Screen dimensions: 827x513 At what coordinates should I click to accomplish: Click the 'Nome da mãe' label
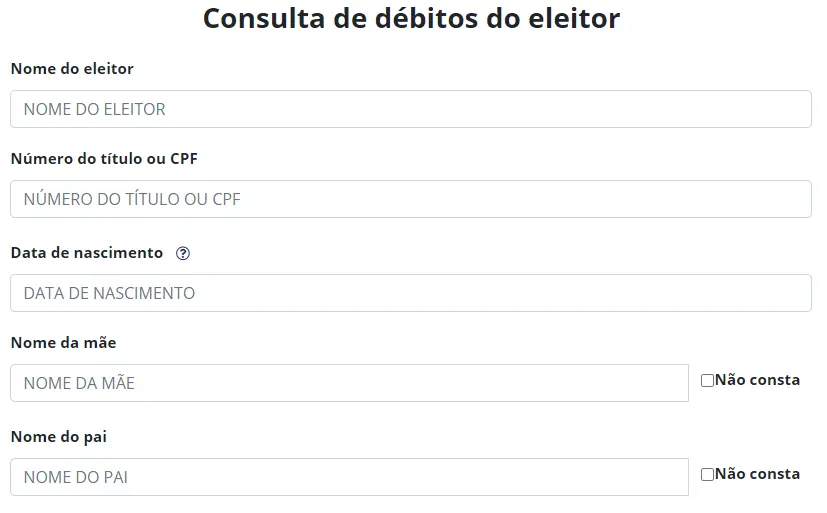[x=63, y=343]
